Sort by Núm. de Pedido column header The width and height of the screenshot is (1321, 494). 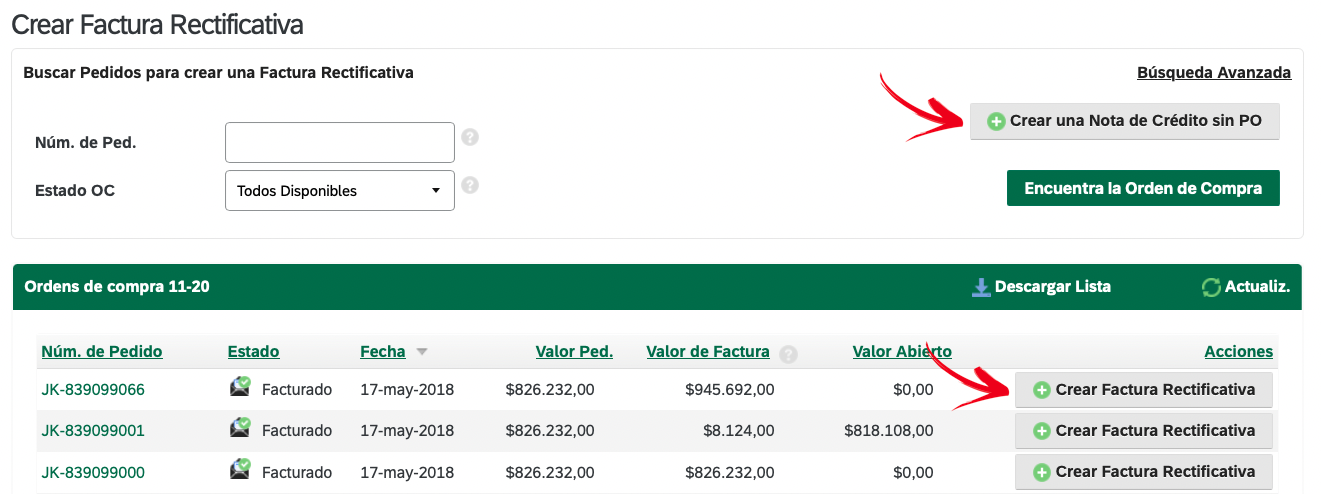click(102, 351)
